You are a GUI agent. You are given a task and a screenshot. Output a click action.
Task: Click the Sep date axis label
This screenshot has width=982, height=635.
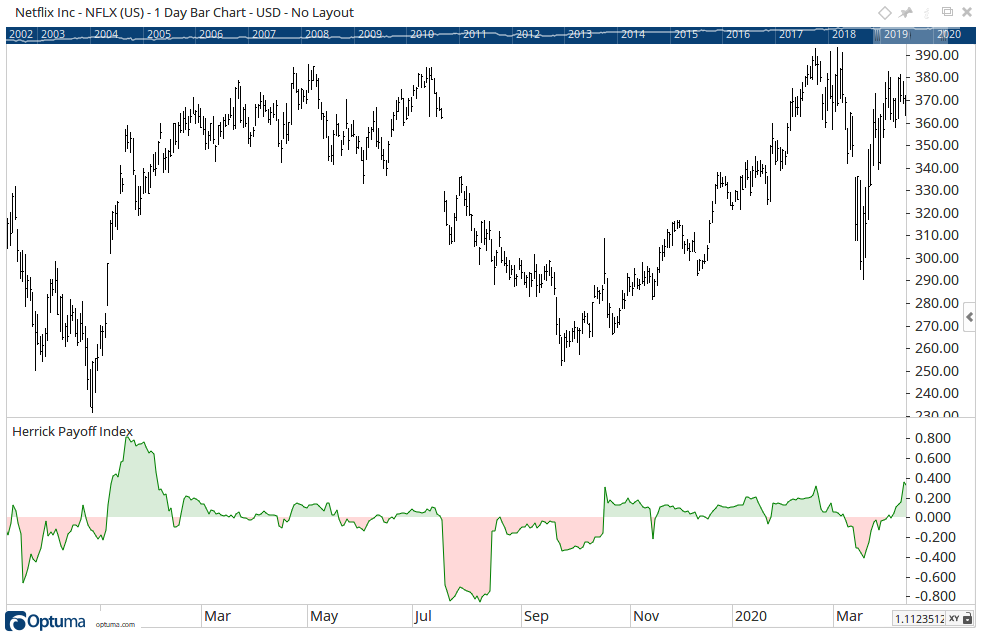536,616
